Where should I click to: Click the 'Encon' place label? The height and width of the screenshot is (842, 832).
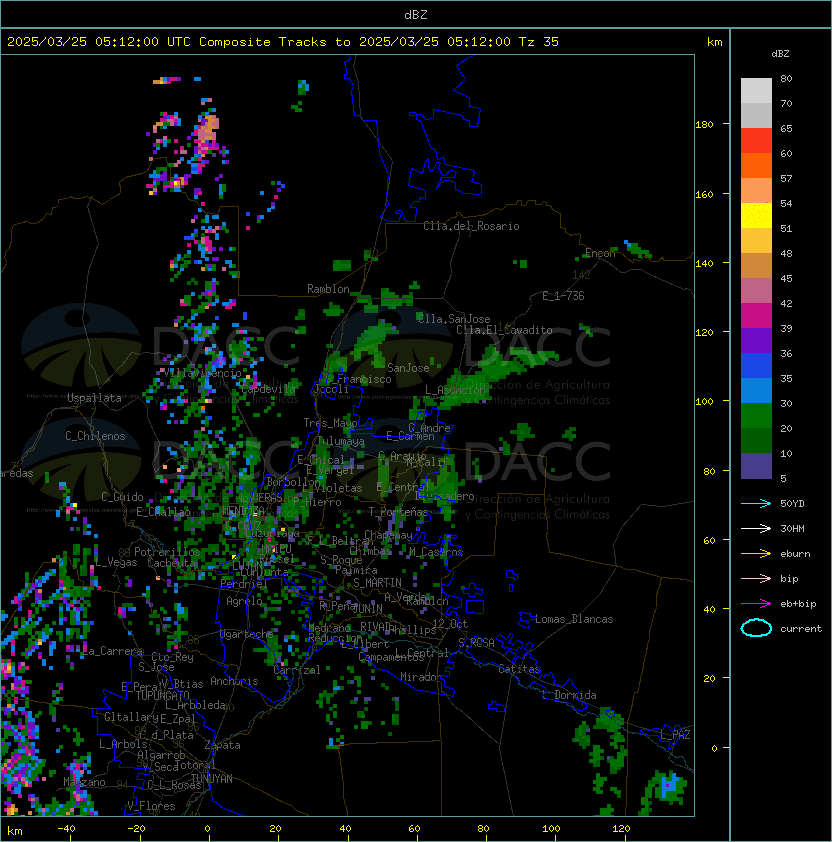600,253
